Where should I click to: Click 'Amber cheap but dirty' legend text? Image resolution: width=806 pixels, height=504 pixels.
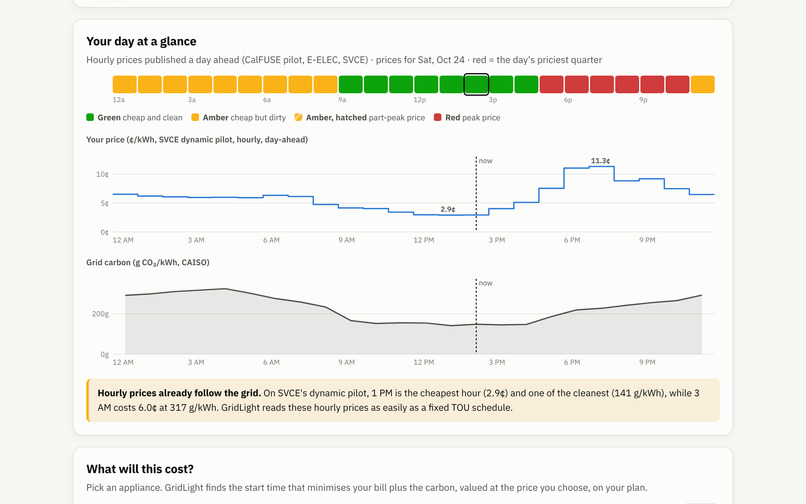[244, 118]
